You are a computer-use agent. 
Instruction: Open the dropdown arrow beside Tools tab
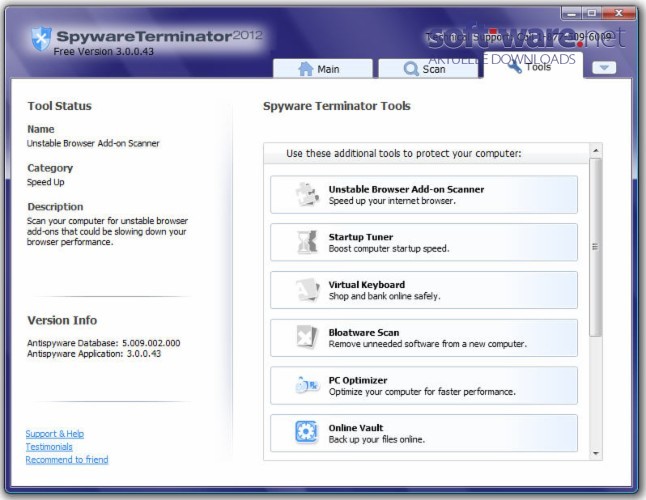tap(604, 68)
